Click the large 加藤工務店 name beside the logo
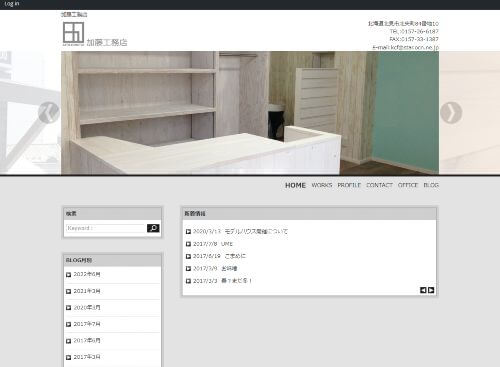 tap(107, 42)
